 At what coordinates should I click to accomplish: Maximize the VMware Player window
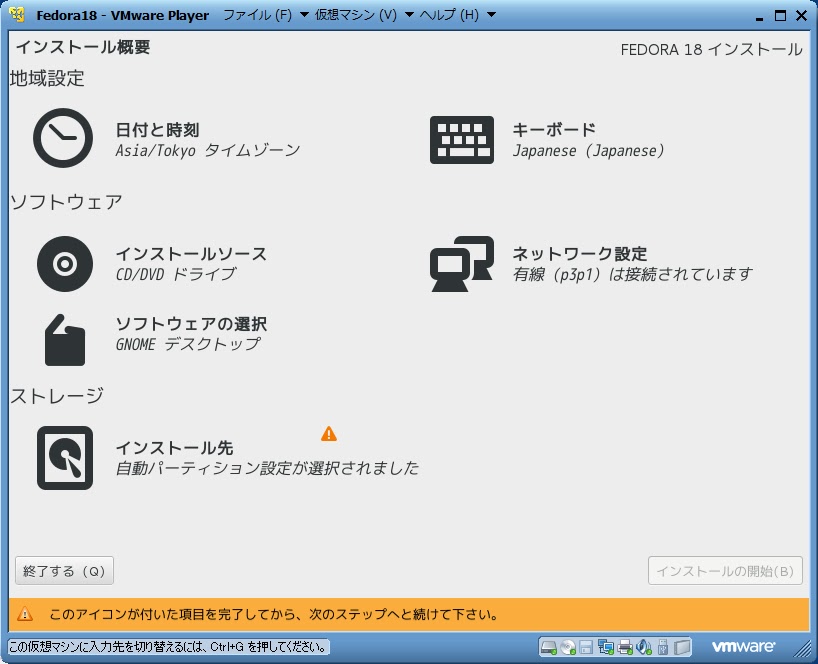click(x=780, y=16)
